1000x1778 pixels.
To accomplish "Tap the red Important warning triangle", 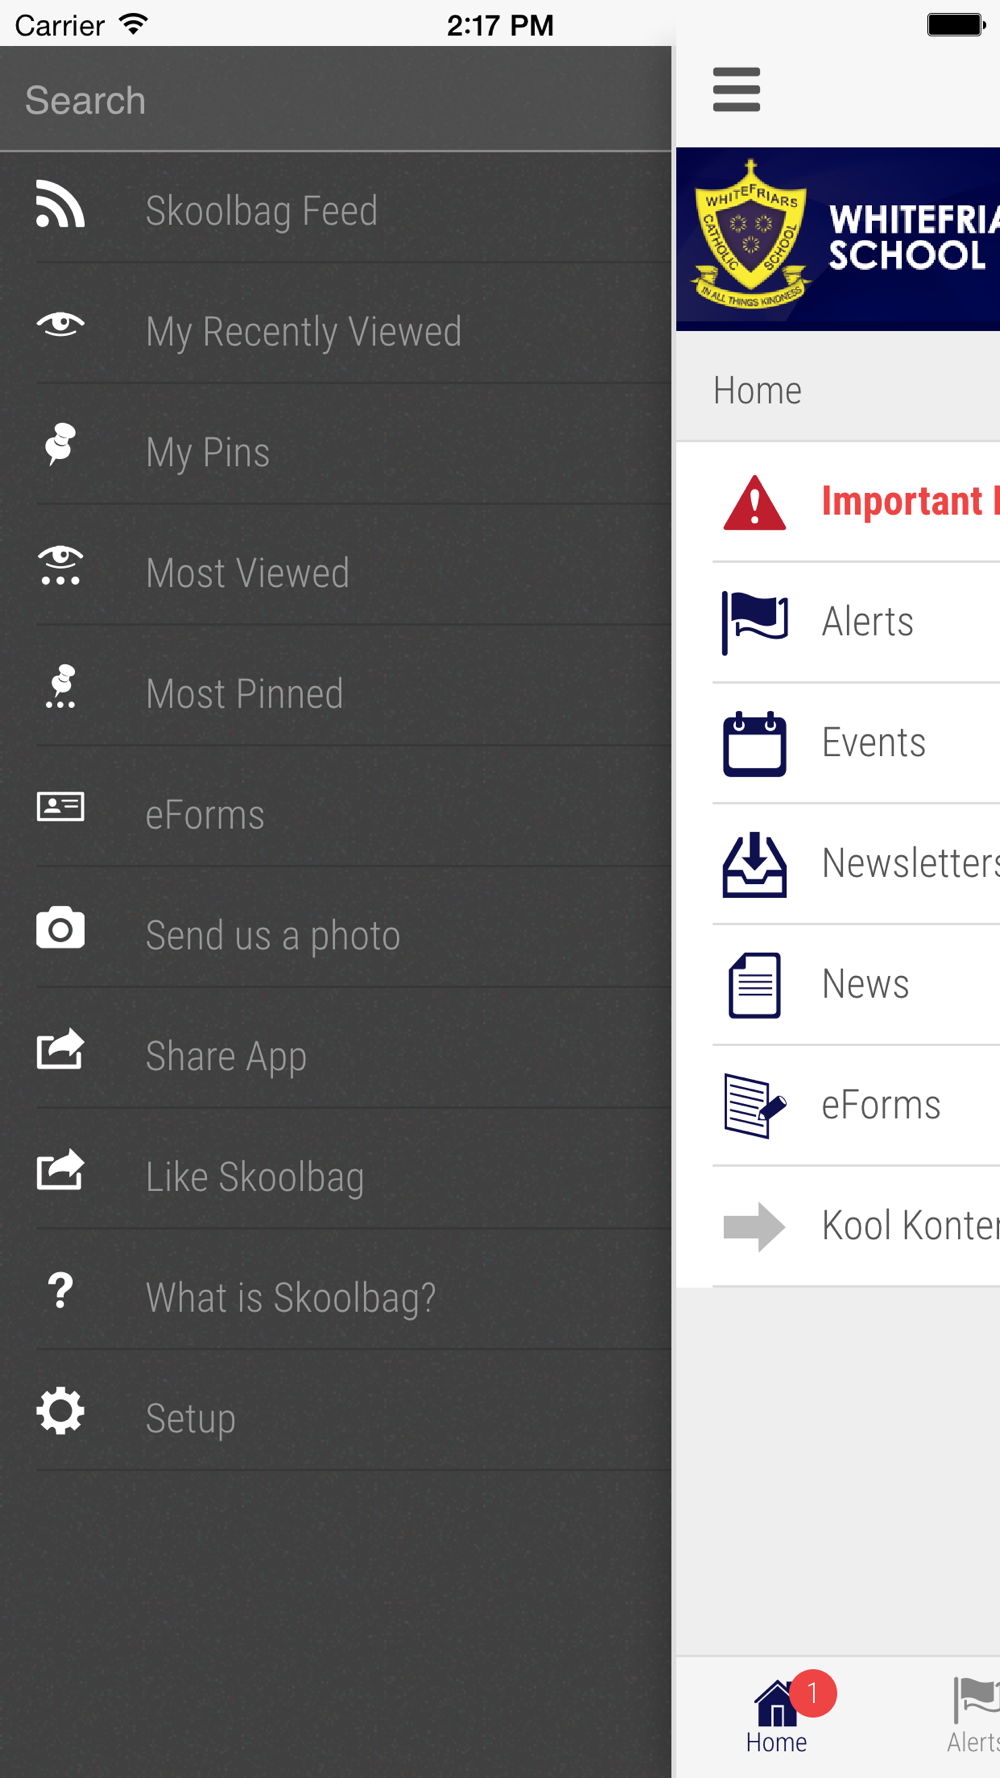I will tap(754, 502).
